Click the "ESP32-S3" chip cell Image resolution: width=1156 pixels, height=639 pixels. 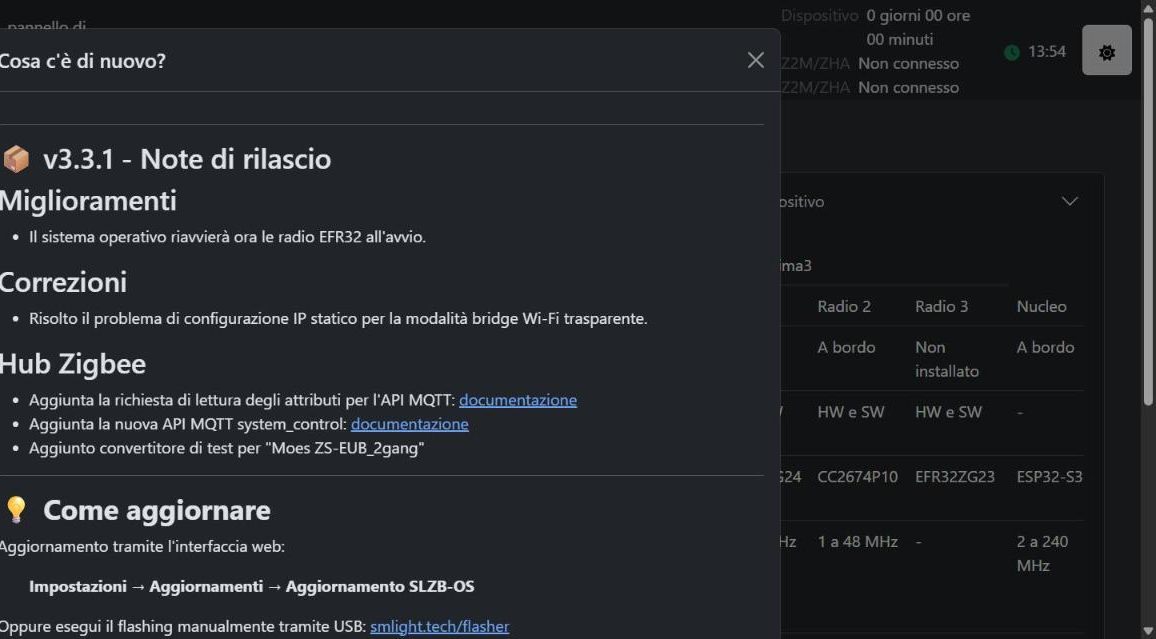(x=1050, y=477)
